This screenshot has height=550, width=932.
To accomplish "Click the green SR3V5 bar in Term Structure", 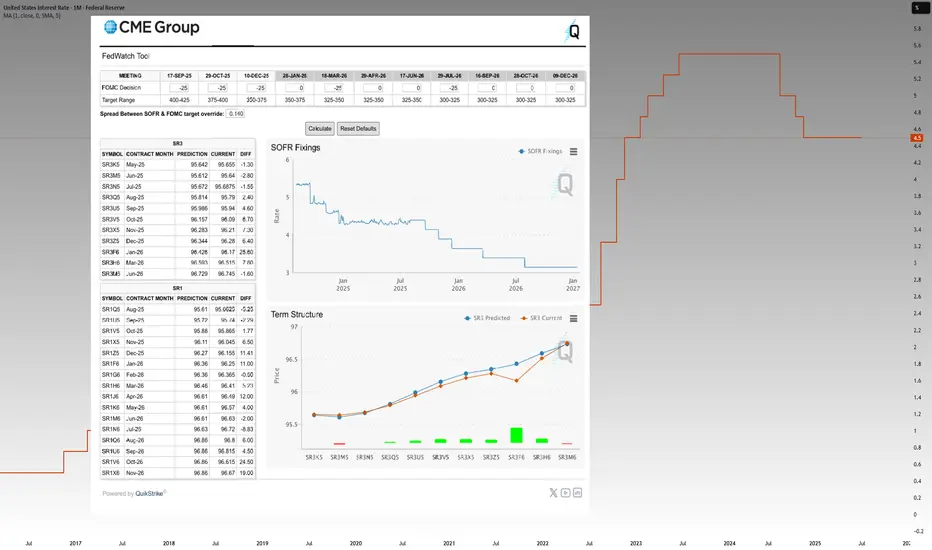I will [x=440, y=441].
